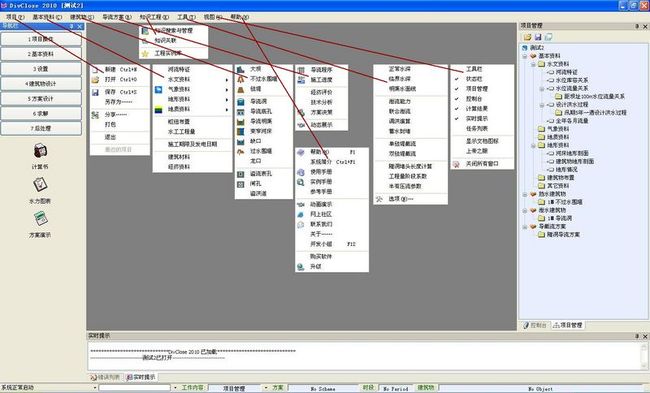650x393 pixels.
Task: Click the 新建 new-project icon in the menu
Action: pos(95,70)
